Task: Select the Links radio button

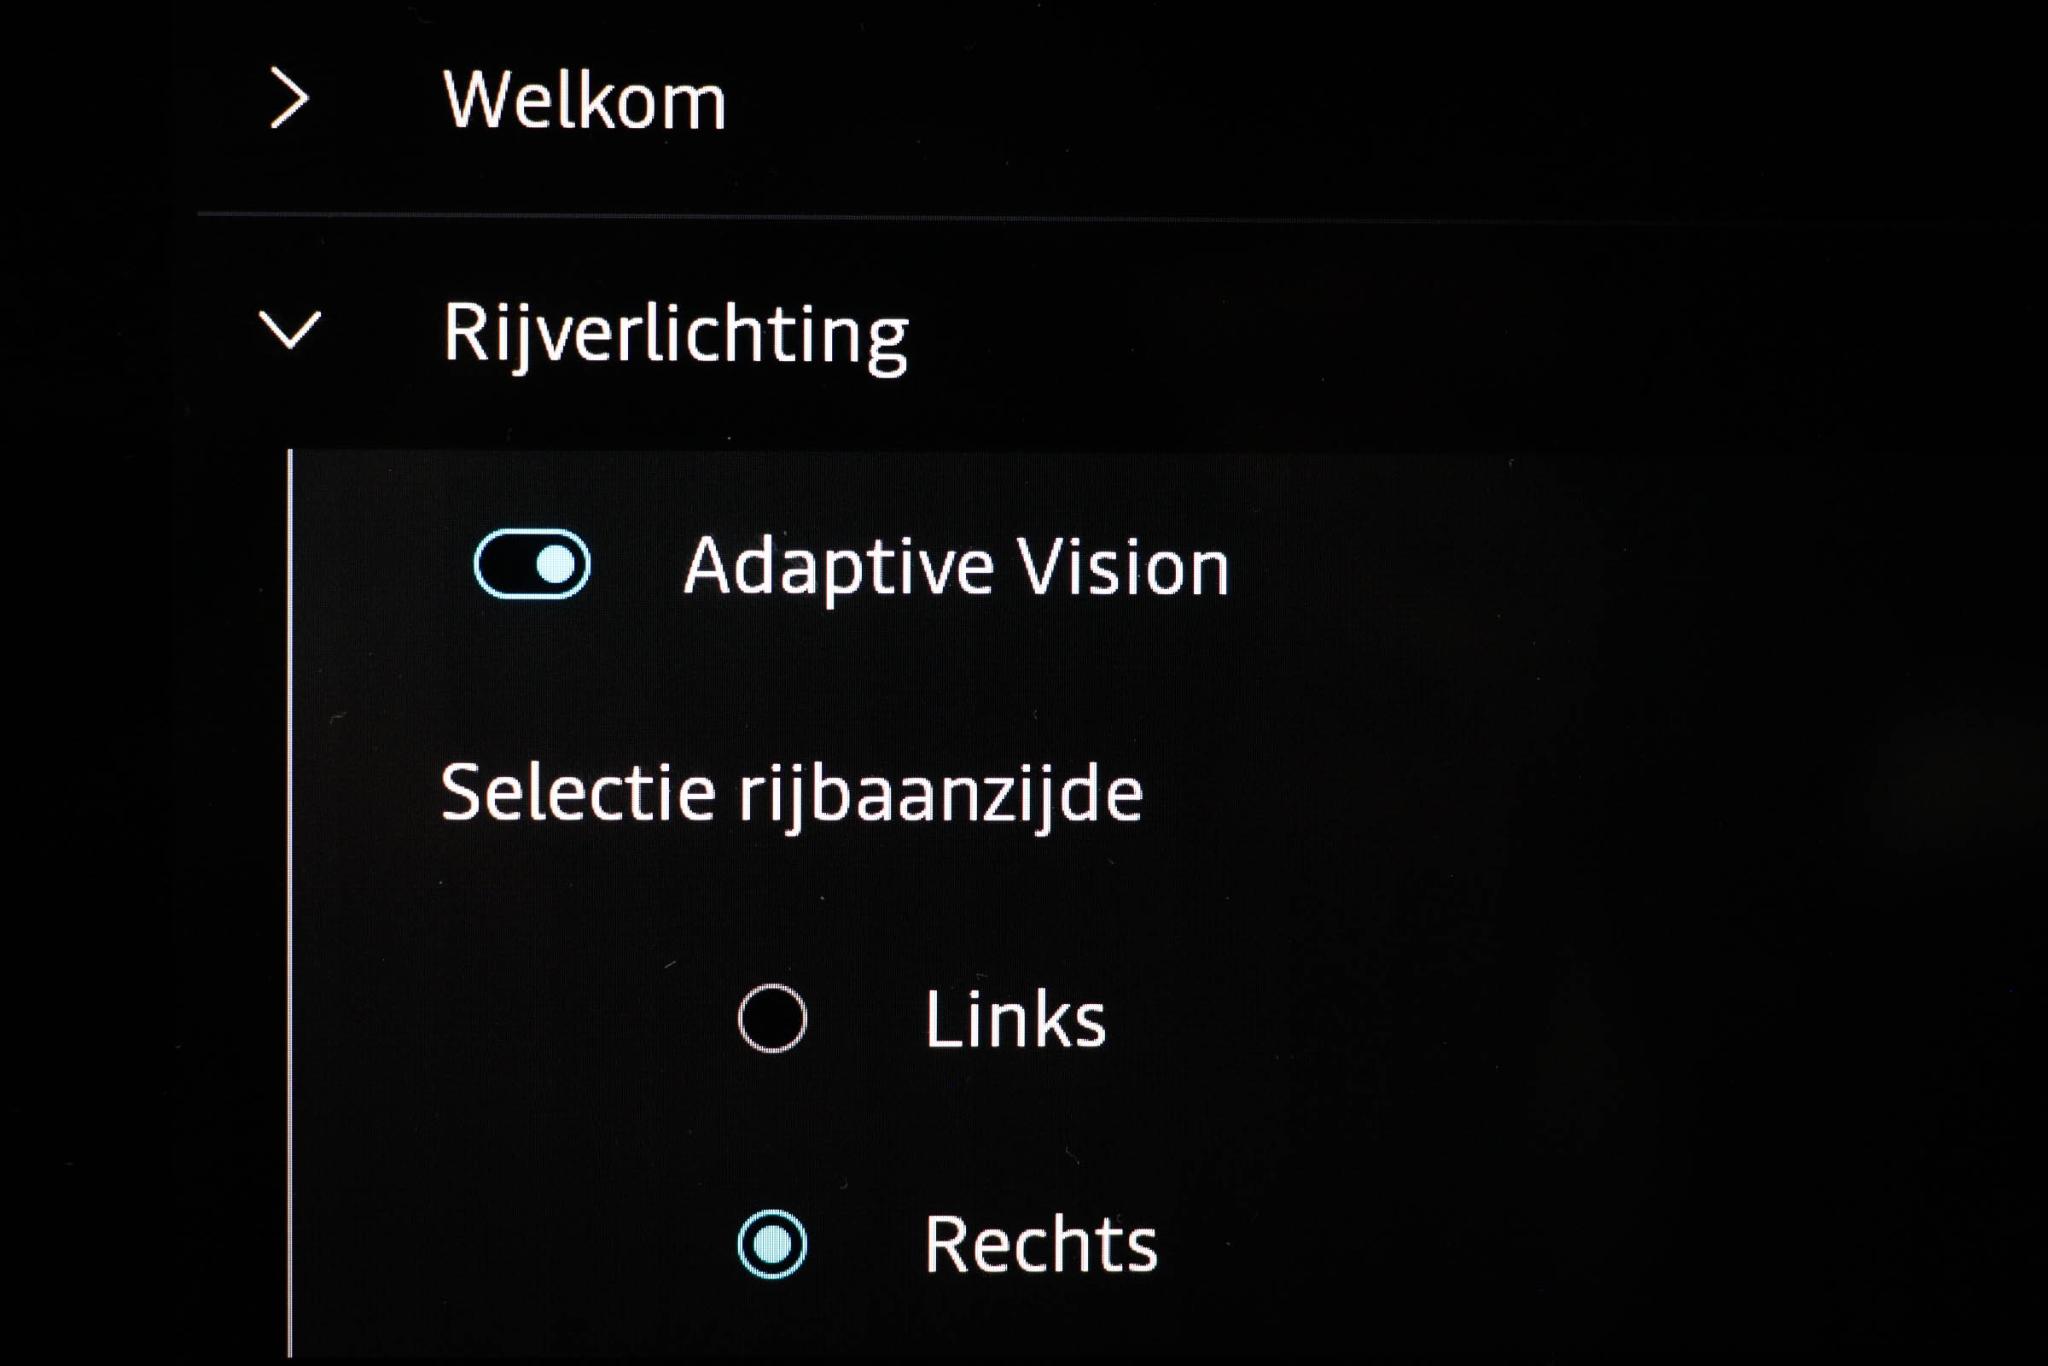Action: click(772, 1019)
